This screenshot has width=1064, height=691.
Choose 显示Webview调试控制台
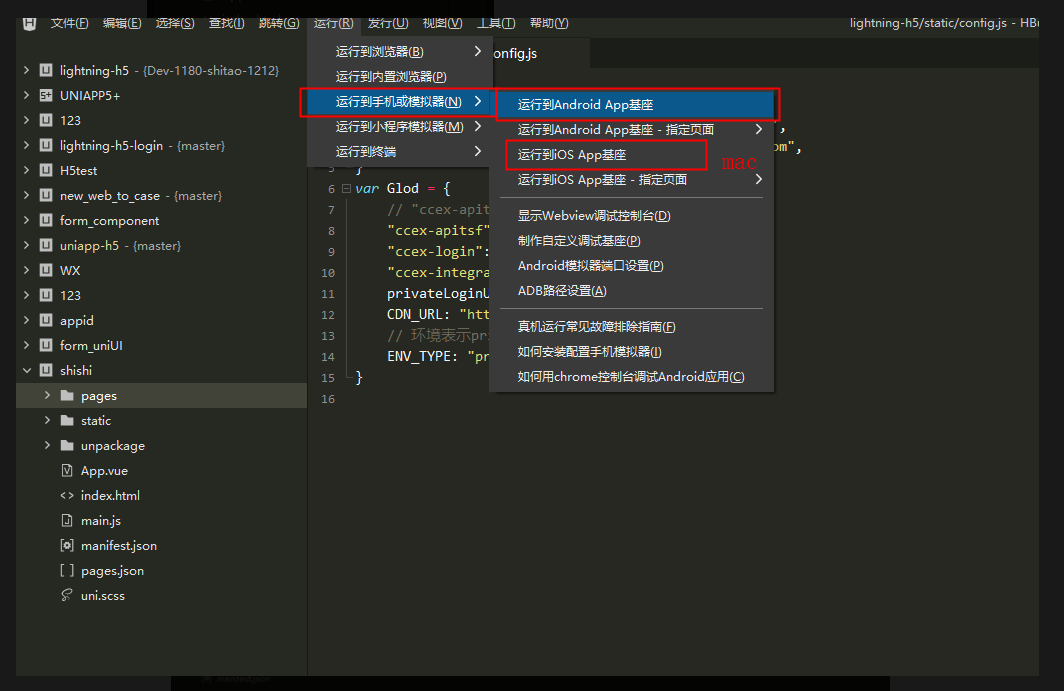tap(594, 216)
